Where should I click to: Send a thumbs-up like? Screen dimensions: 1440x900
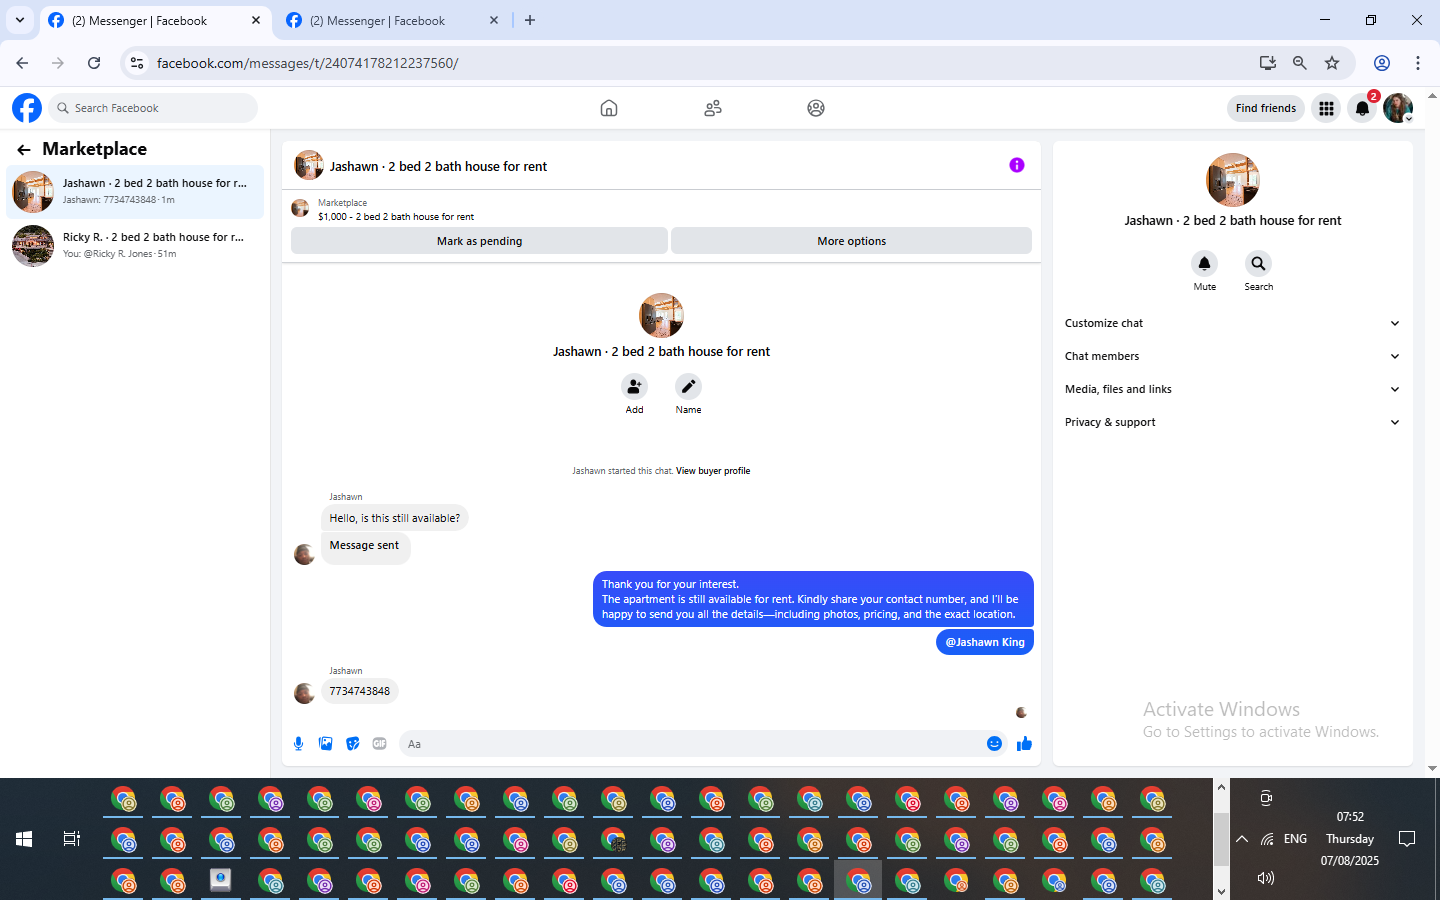1024,743
